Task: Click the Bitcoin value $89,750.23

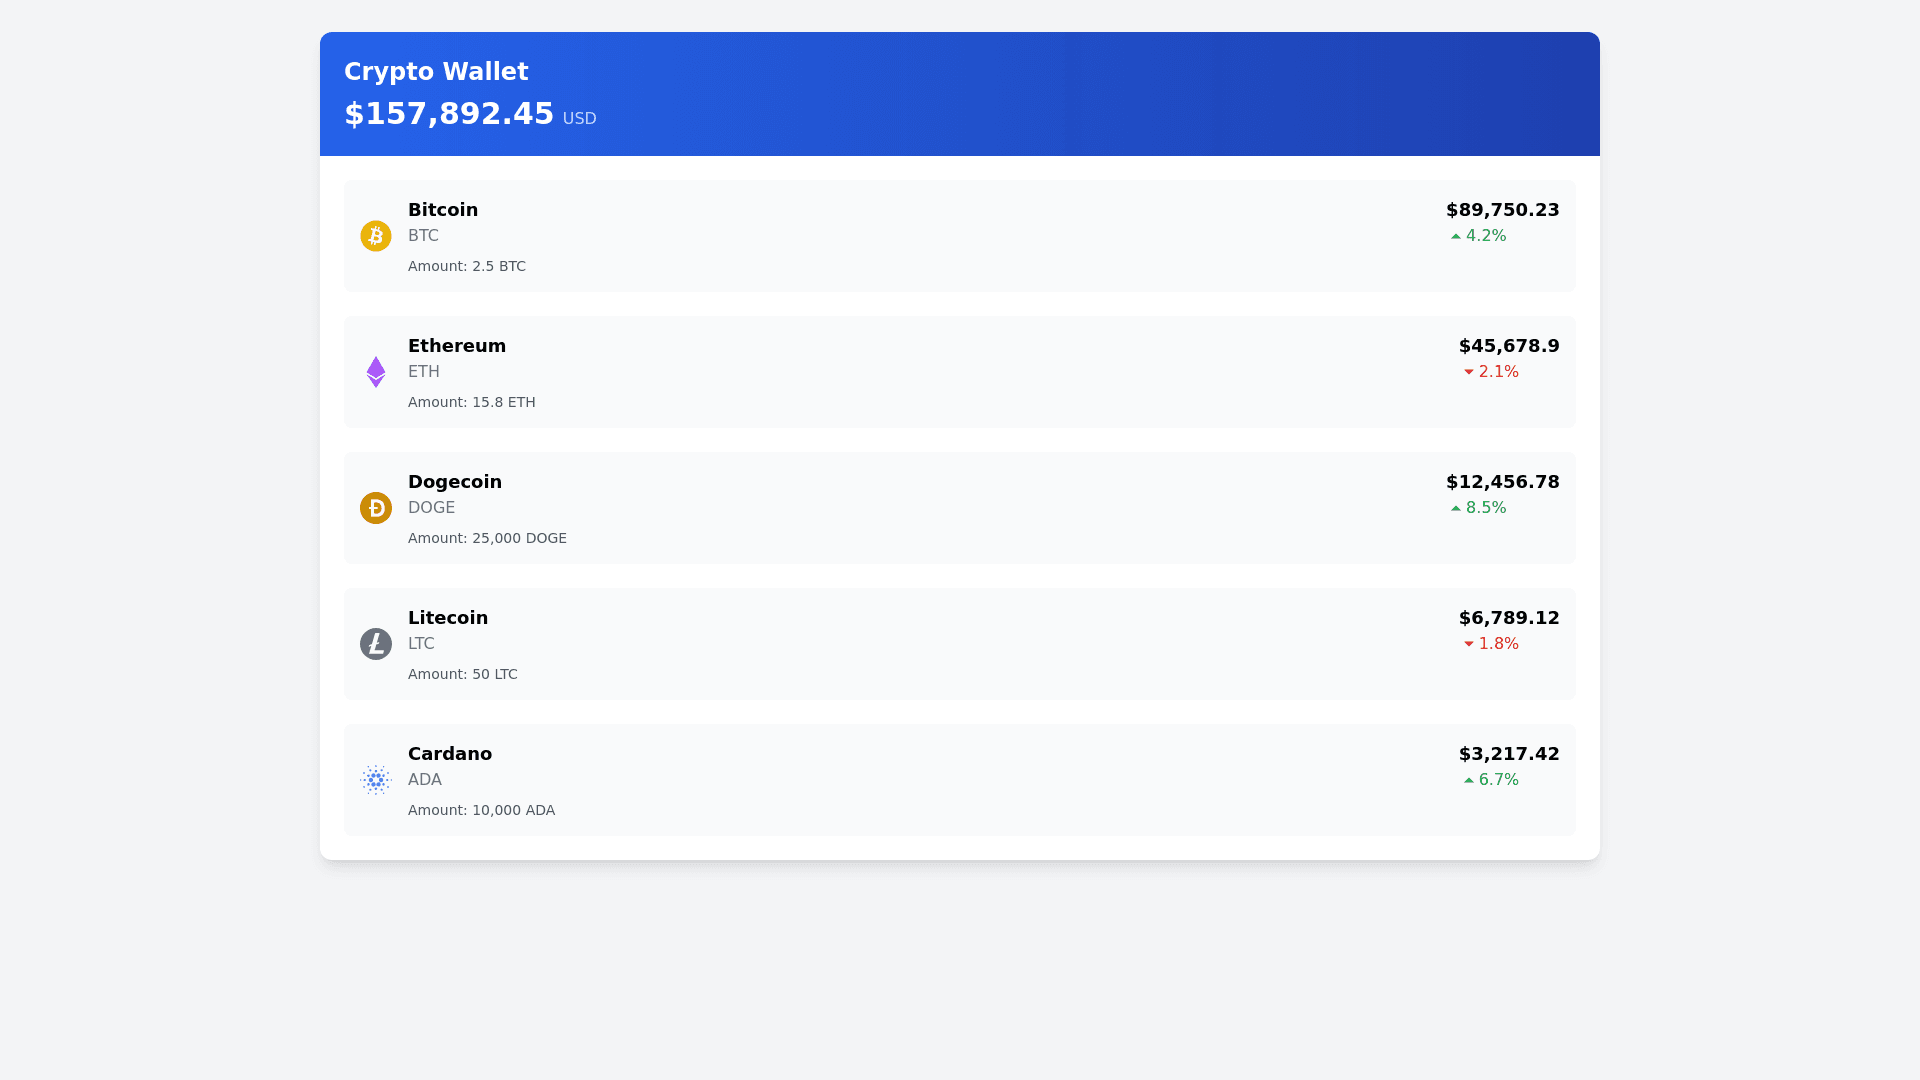Action: 1502,210
